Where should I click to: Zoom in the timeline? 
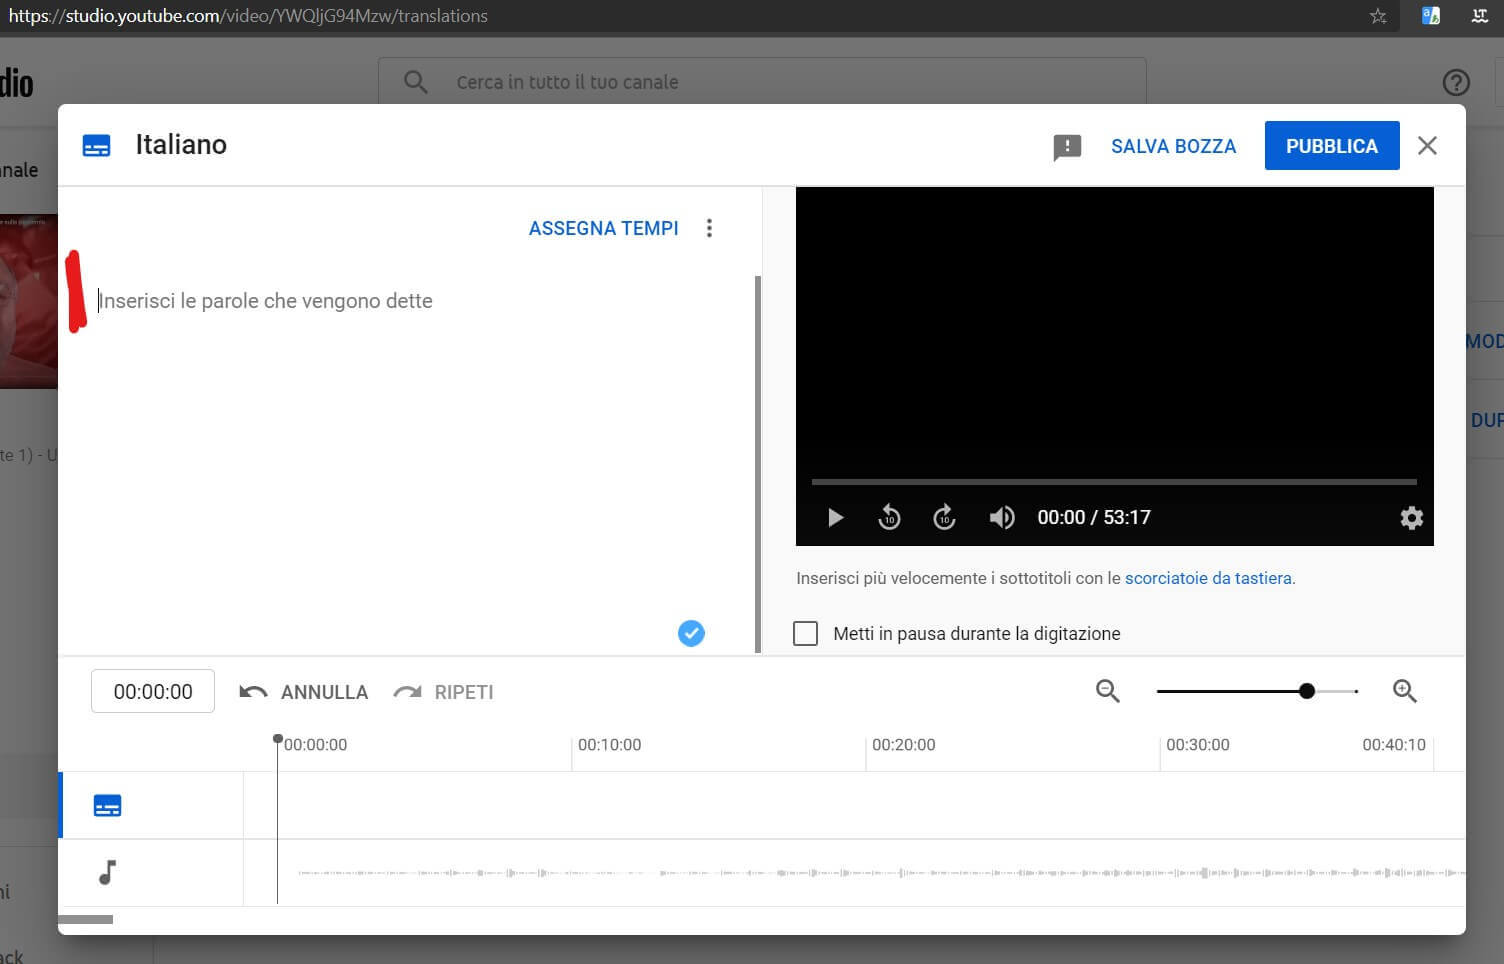pyautogui.click(x=1404, y=691)
